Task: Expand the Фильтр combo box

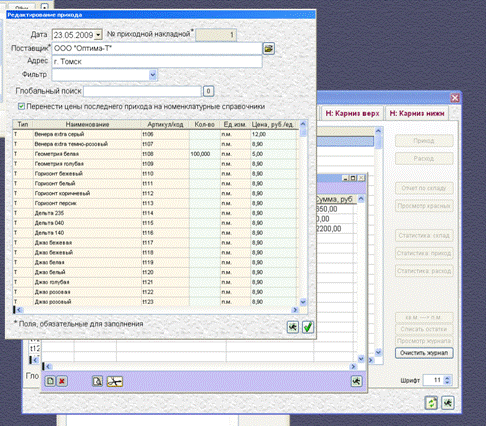Action: point(153,75)
